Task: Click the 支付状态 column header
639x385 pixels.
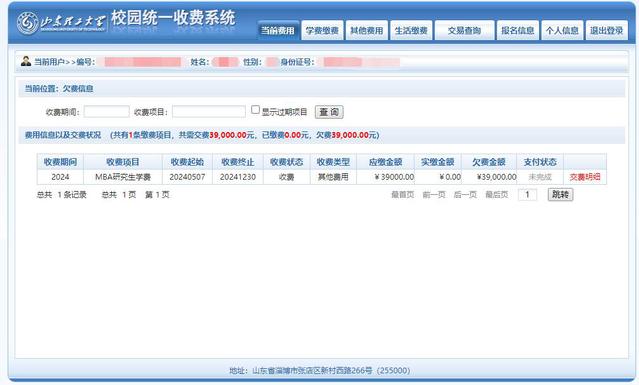Action: [540, 162]
